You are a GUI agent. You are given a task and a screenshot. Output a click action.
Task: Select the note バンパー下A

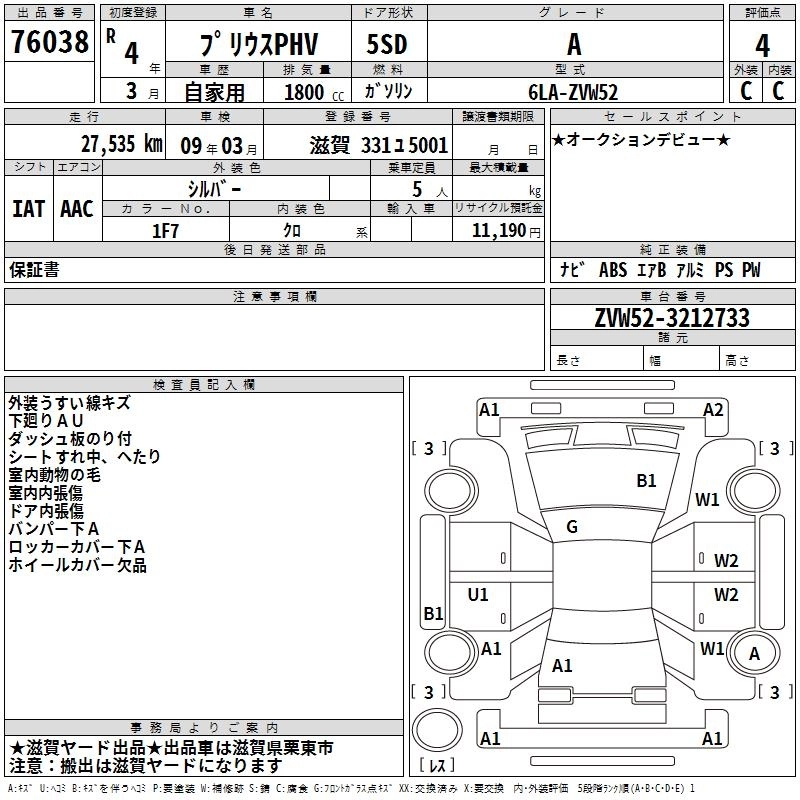[54, 529]
